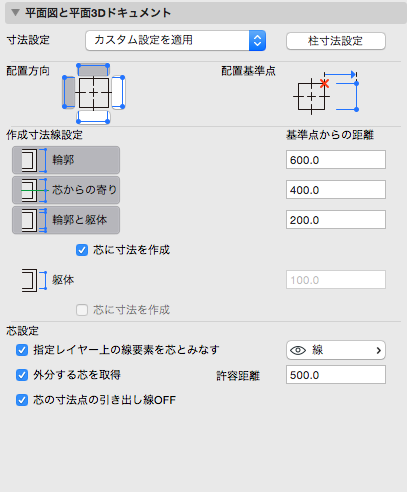Viewport: 407px width, 492px height.
Task: Toggle 指定レイヤー上の線要素を芯とみなす checkbox
Action: point(22,350)
